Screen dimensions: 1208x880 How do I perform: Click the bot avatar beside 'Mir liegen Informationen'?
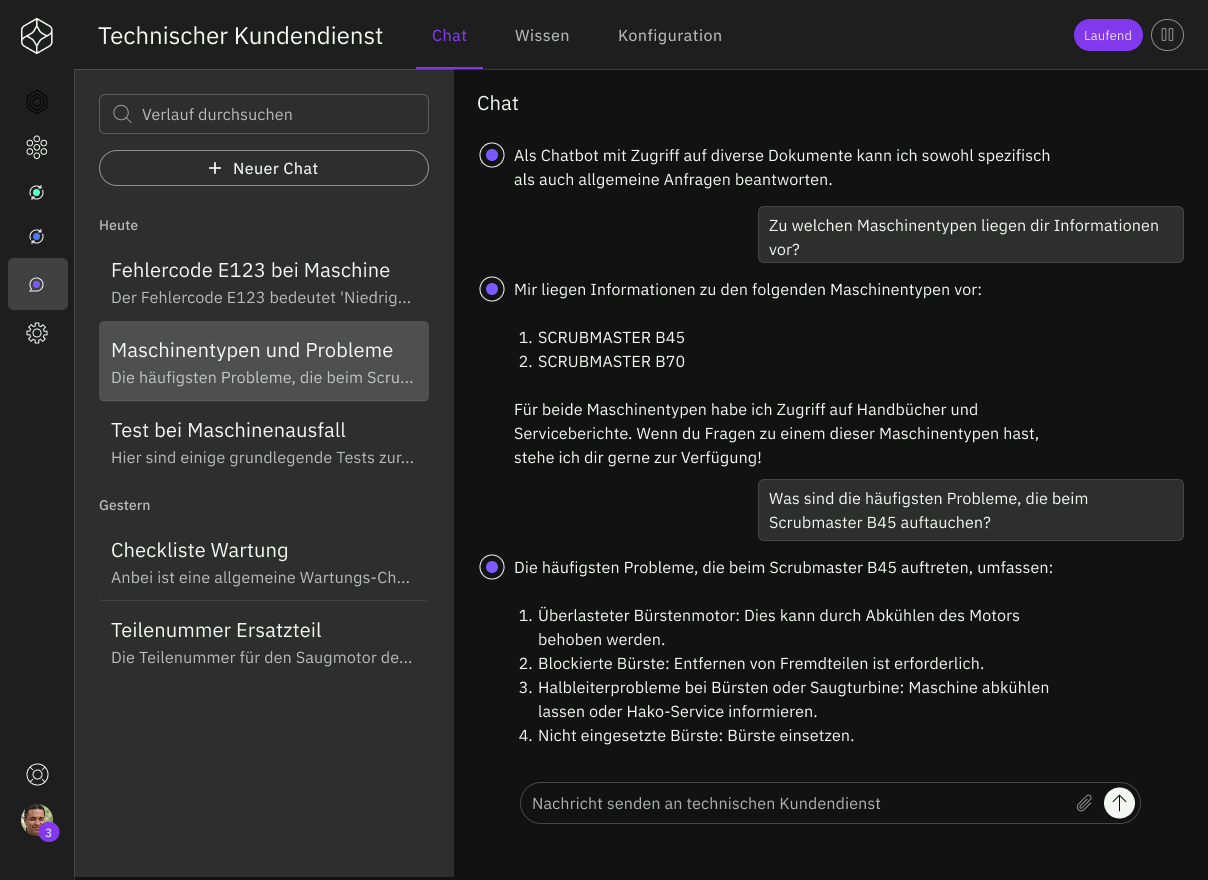point(491,289)
